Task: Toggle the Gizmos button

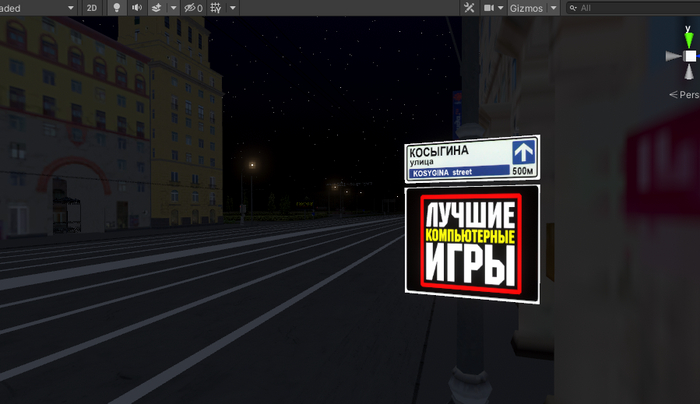Action: [x=526, y=8]
